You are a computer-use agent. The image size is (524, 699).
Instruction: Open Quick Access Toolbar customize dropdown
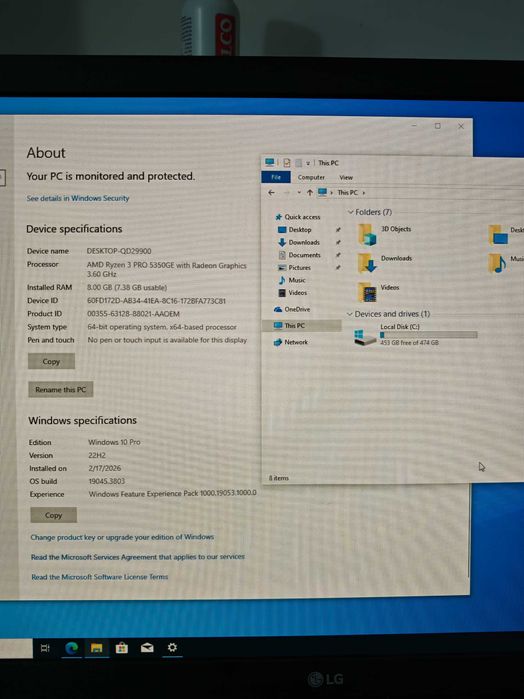click(x=308, y=163)
